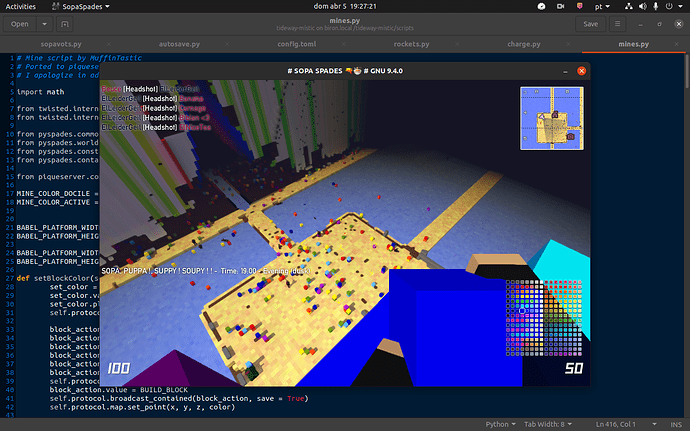Screen dimensions: 690x431
Task: Open the gedit hamburger menu
Action: 625,24
